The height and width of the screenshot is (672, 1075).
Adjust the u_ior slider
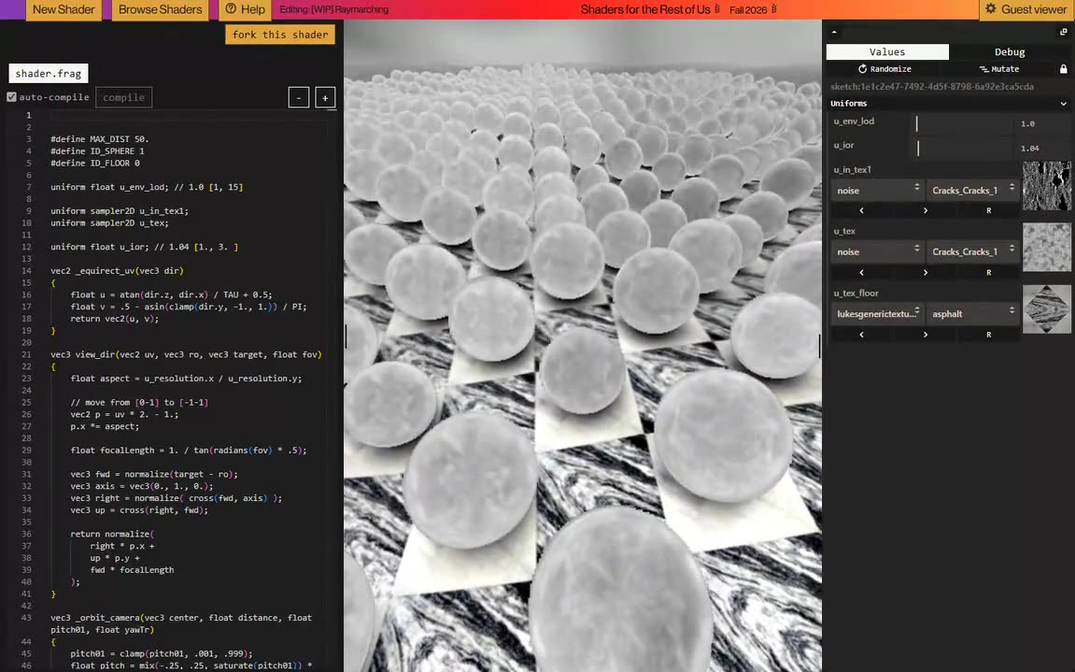(x=963, y=147)
